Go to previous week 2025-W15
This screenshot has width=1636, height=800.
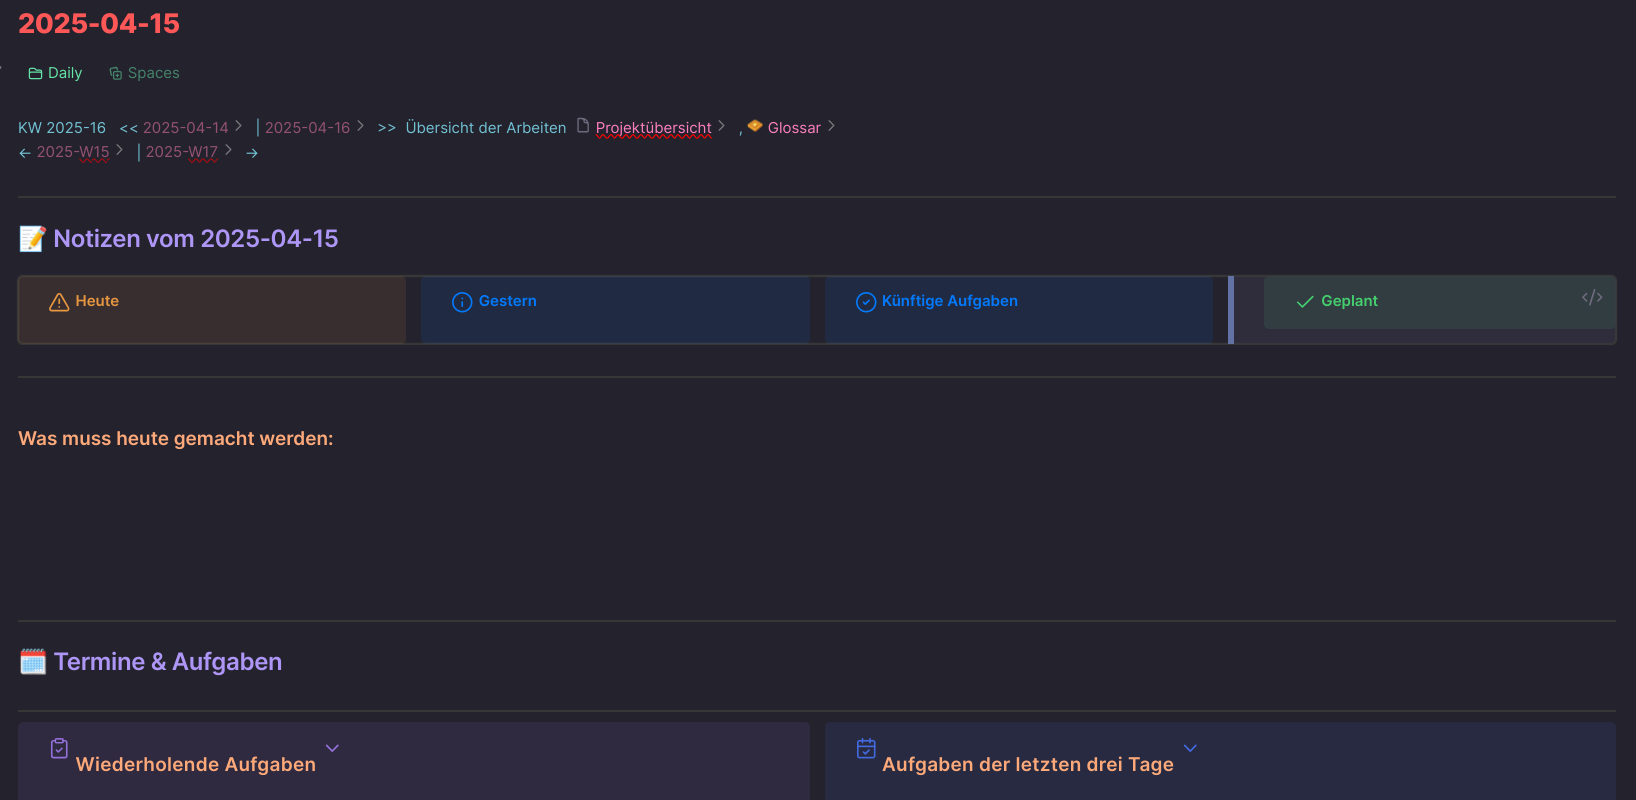[x=73, y=152]
